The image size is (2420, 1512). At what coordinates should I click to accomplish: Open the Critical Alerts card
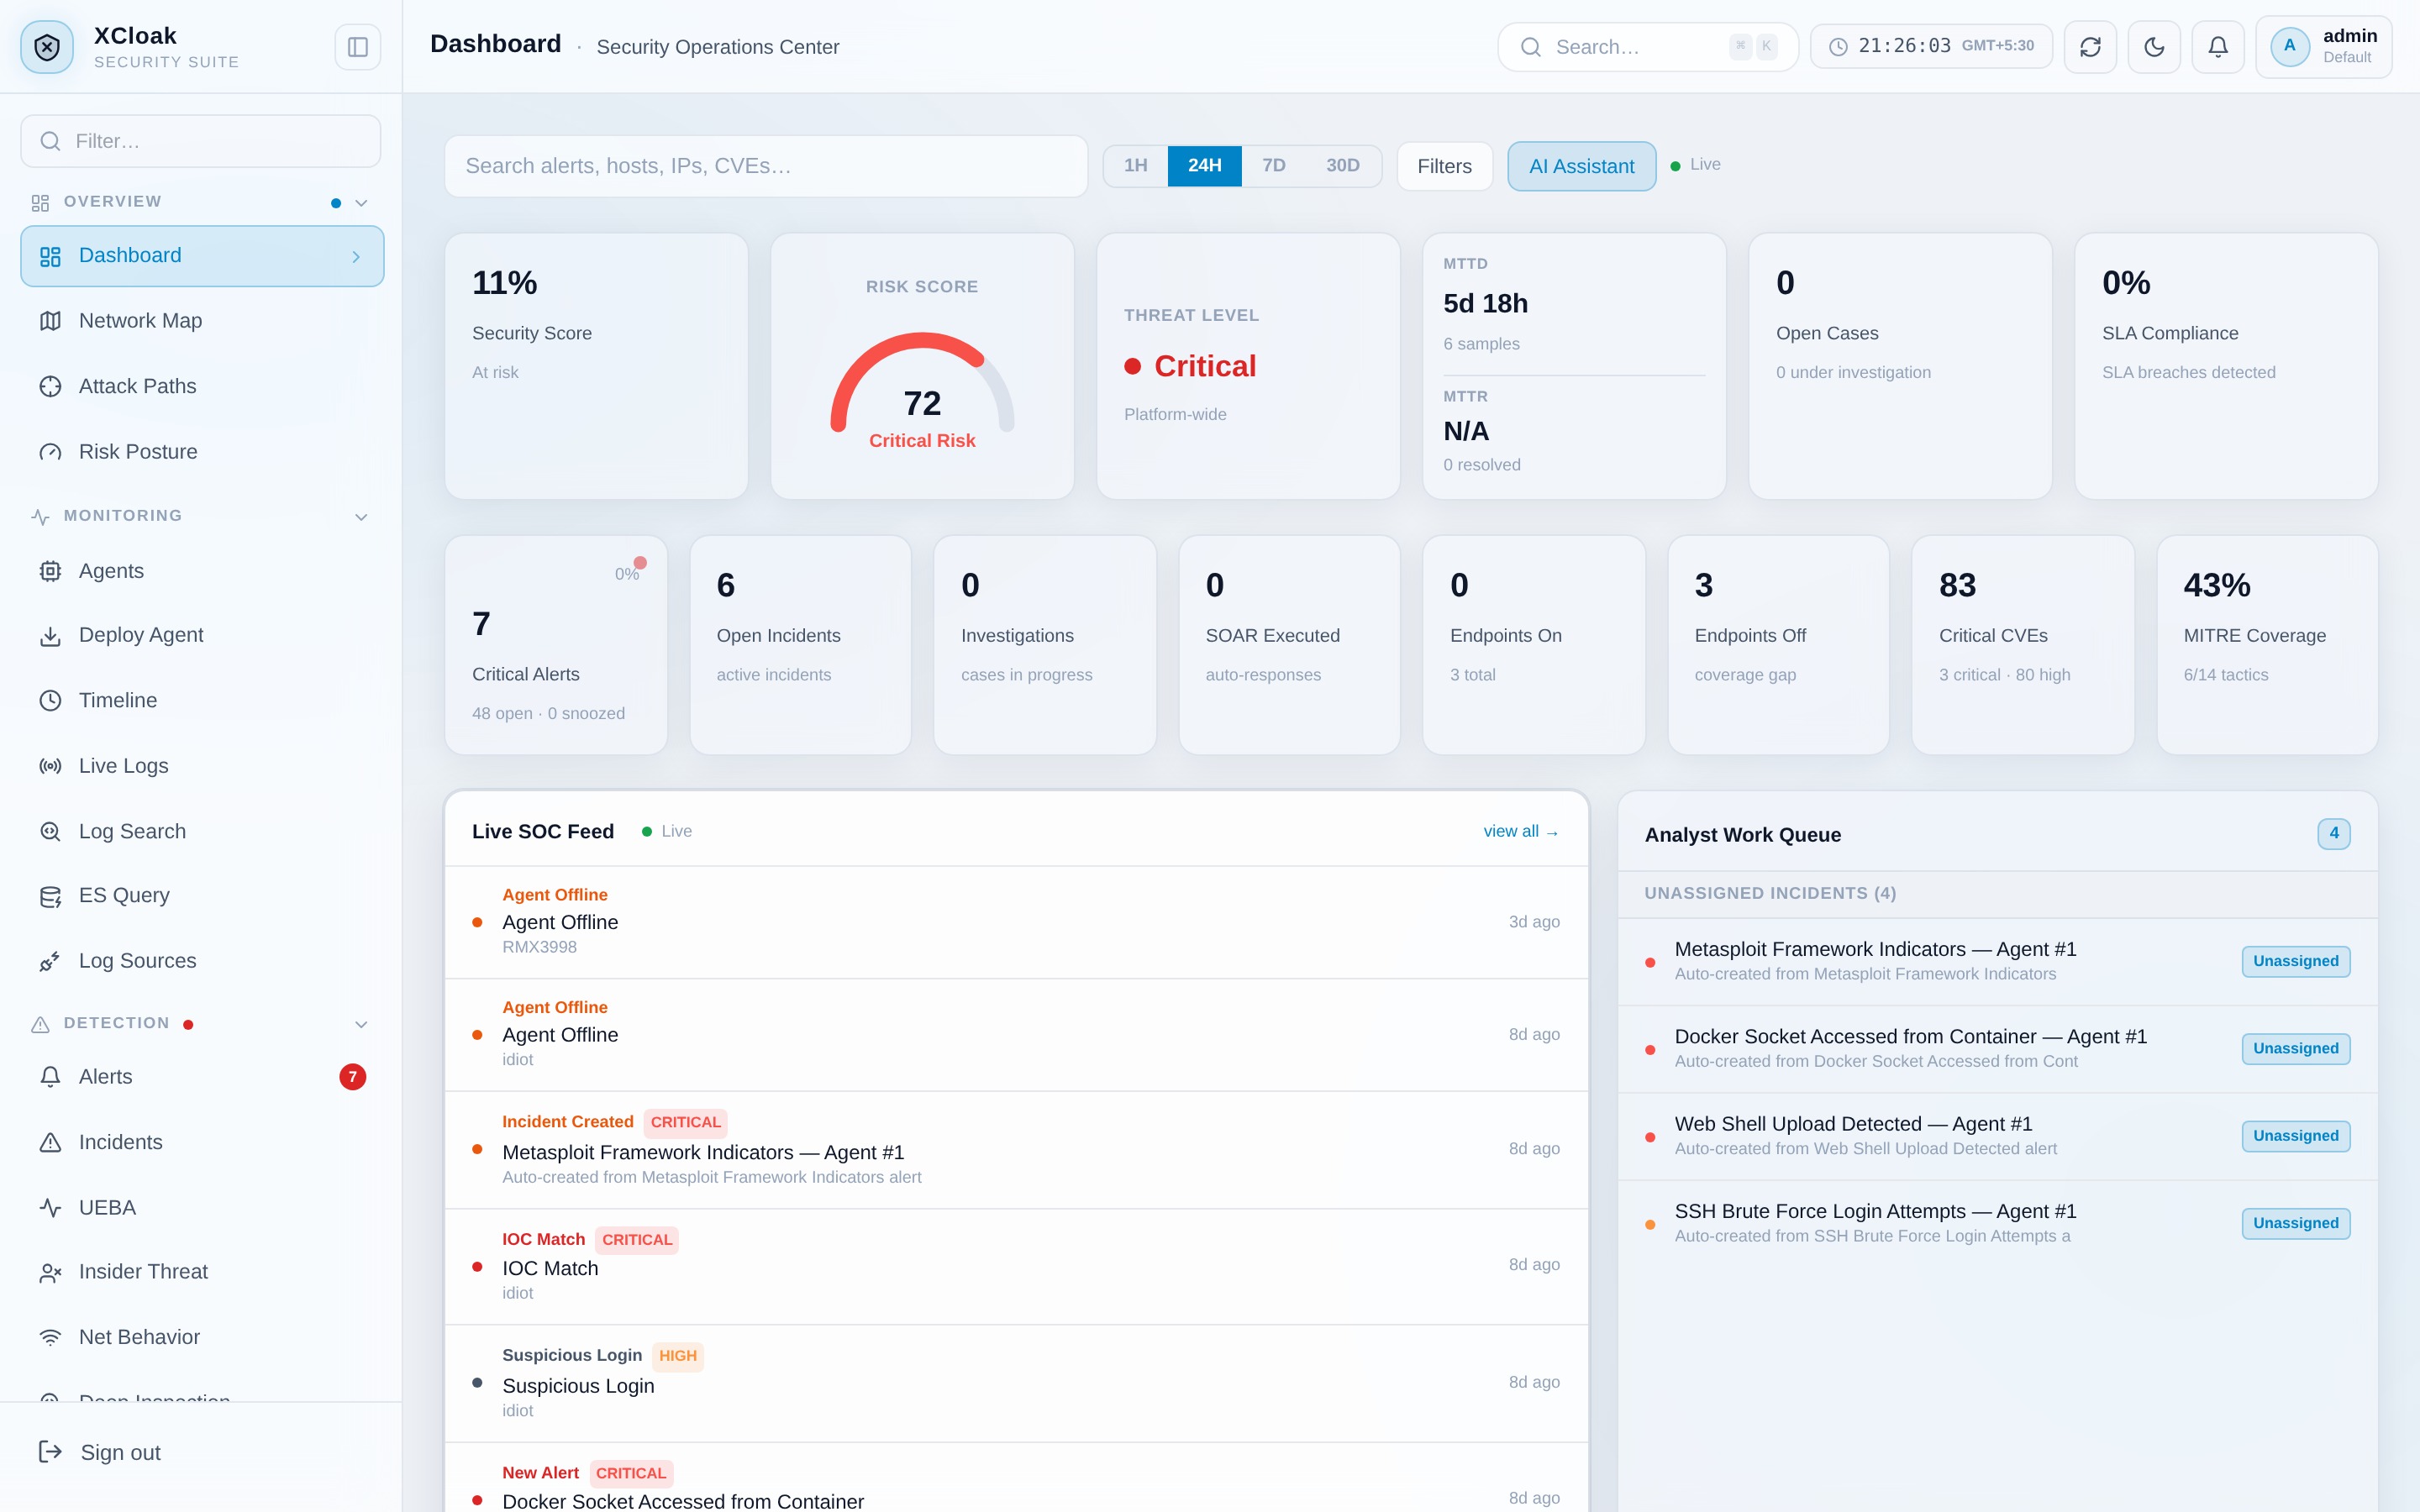click(556, 645)
